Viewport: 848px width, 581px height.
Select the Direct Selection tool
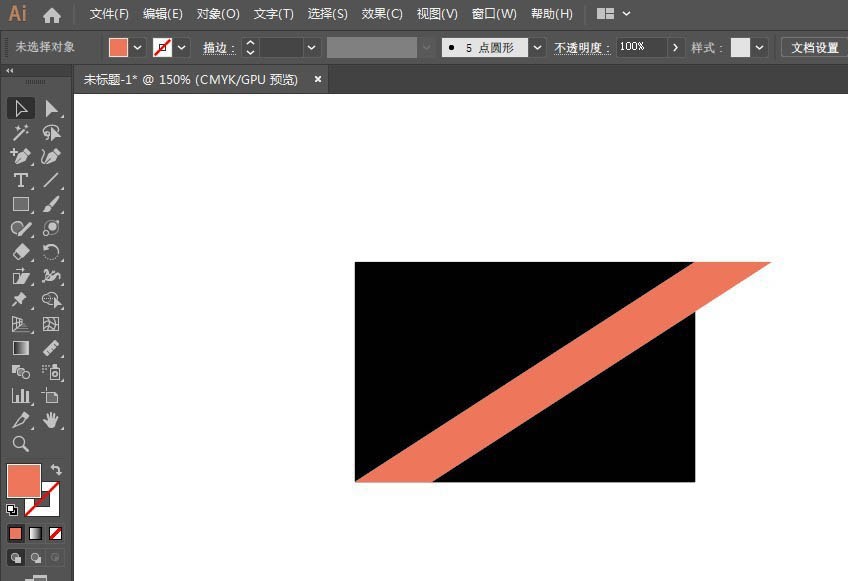51,108
